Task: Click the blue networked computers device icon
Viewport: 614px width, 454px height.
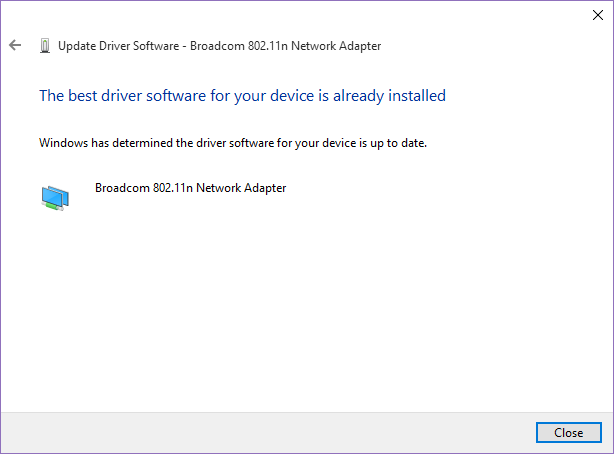Action: click(x=55, y=198)
